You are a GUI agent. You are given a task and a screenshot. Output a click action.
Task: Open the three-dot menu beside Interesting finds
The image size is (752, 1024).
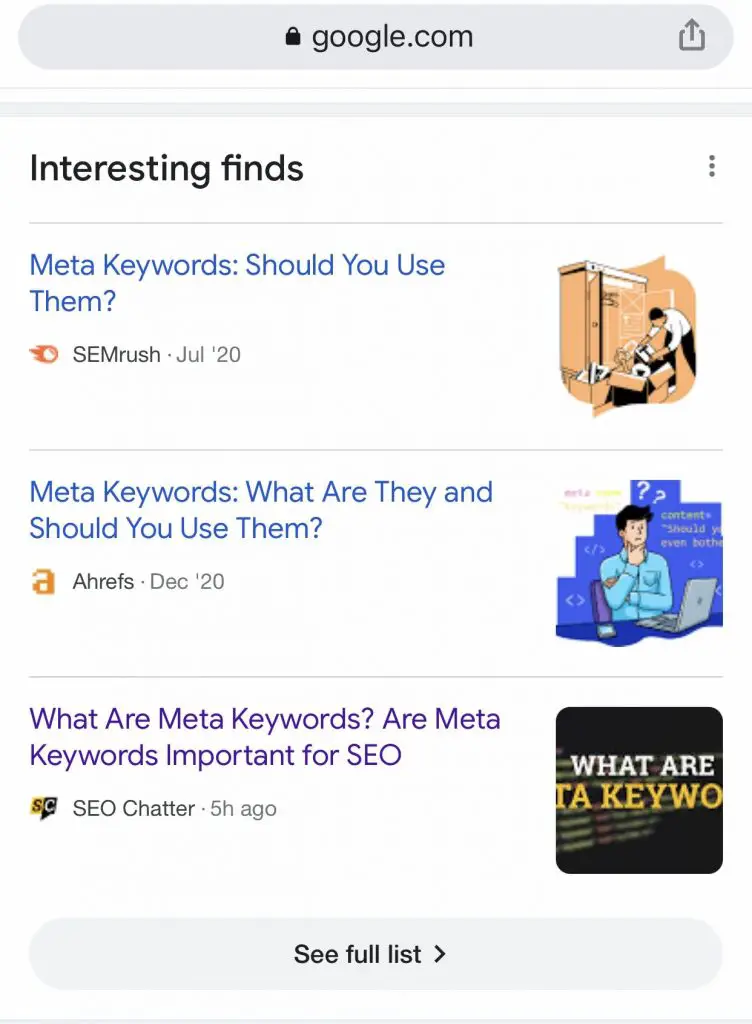tap(712, 166)
